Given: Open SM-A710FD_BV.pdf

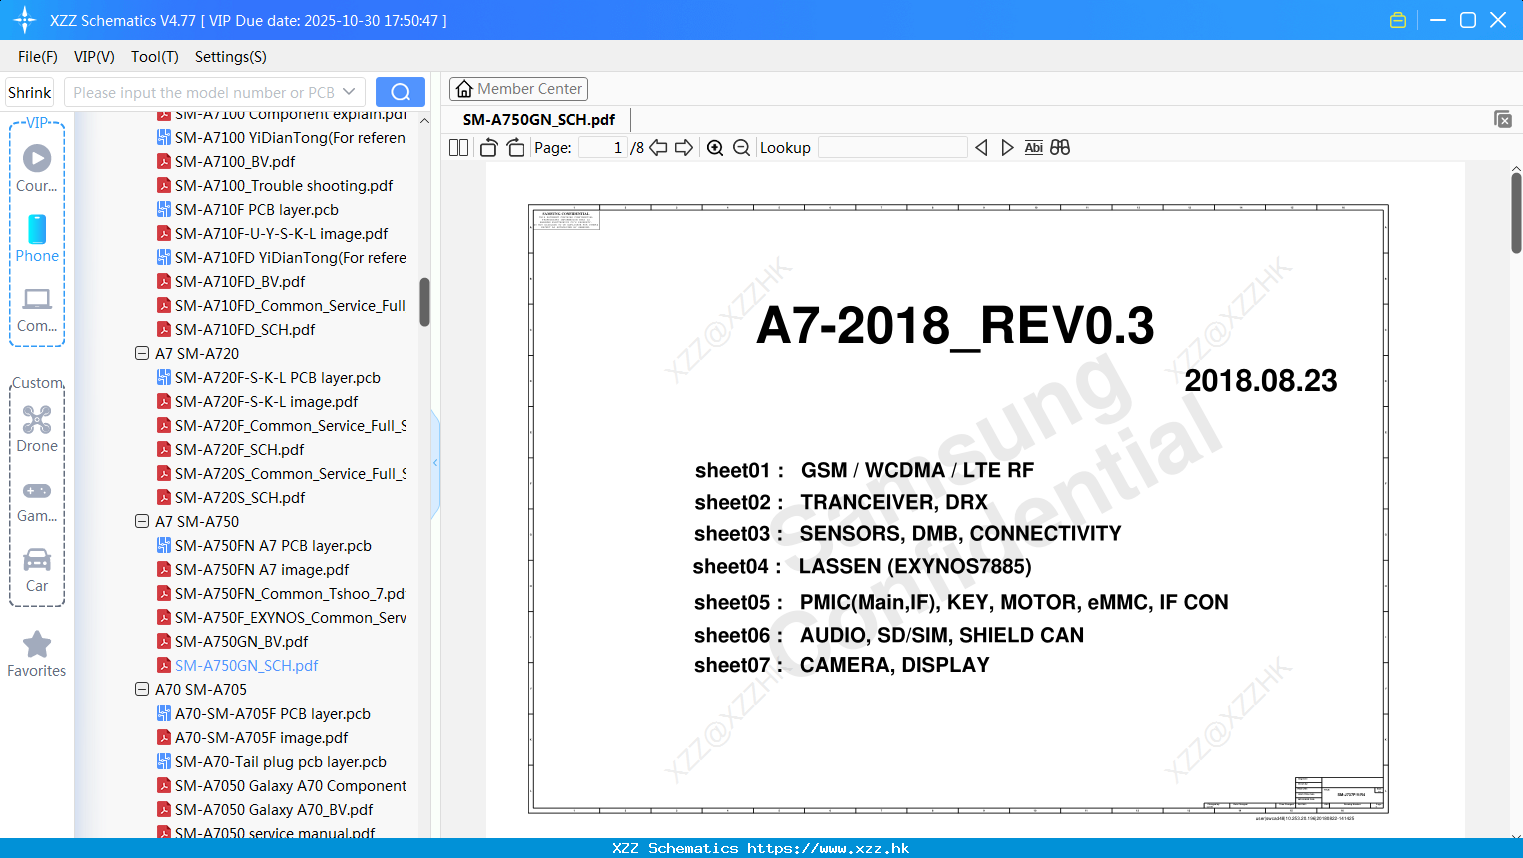Looking at the screenshot, I should 240,281.
